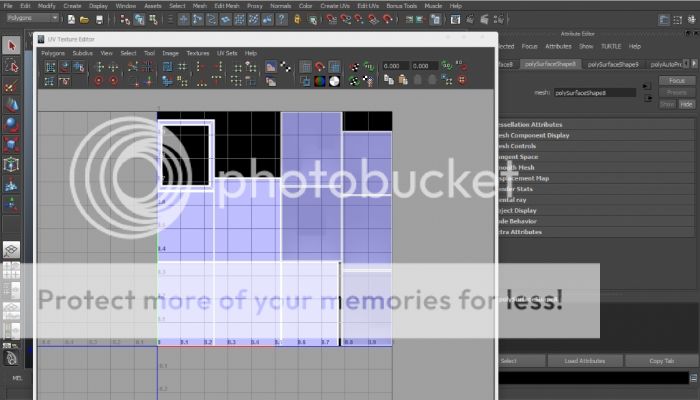This screenshot has width=700, height=400.
Task: Click the green refresh UV values icon
Action: pos(446,66)
